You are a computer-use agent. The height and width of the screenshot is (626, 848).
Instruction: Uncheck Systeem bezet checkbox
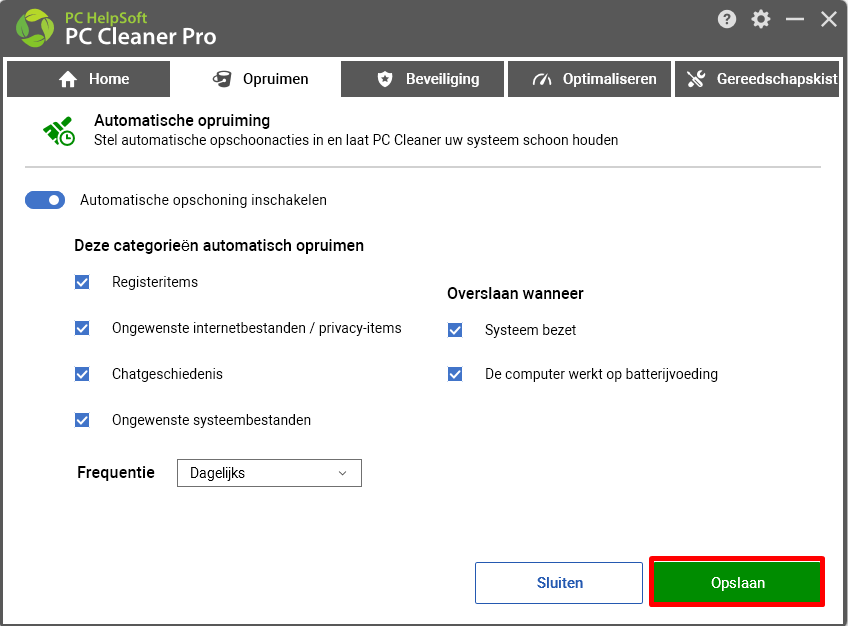[455, 330]
